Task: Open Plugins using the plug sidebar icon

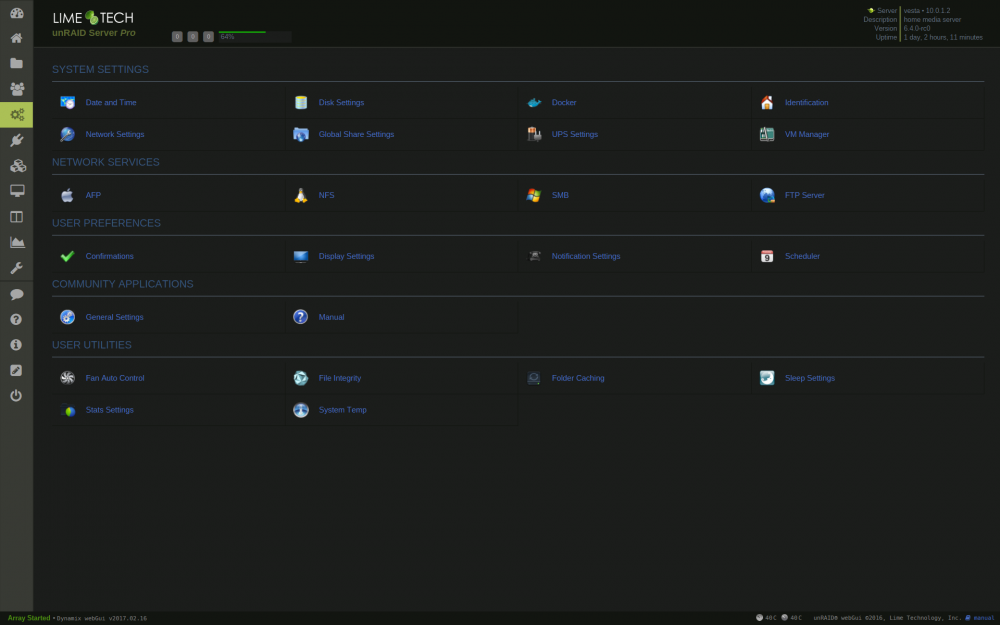Action: 17,140
